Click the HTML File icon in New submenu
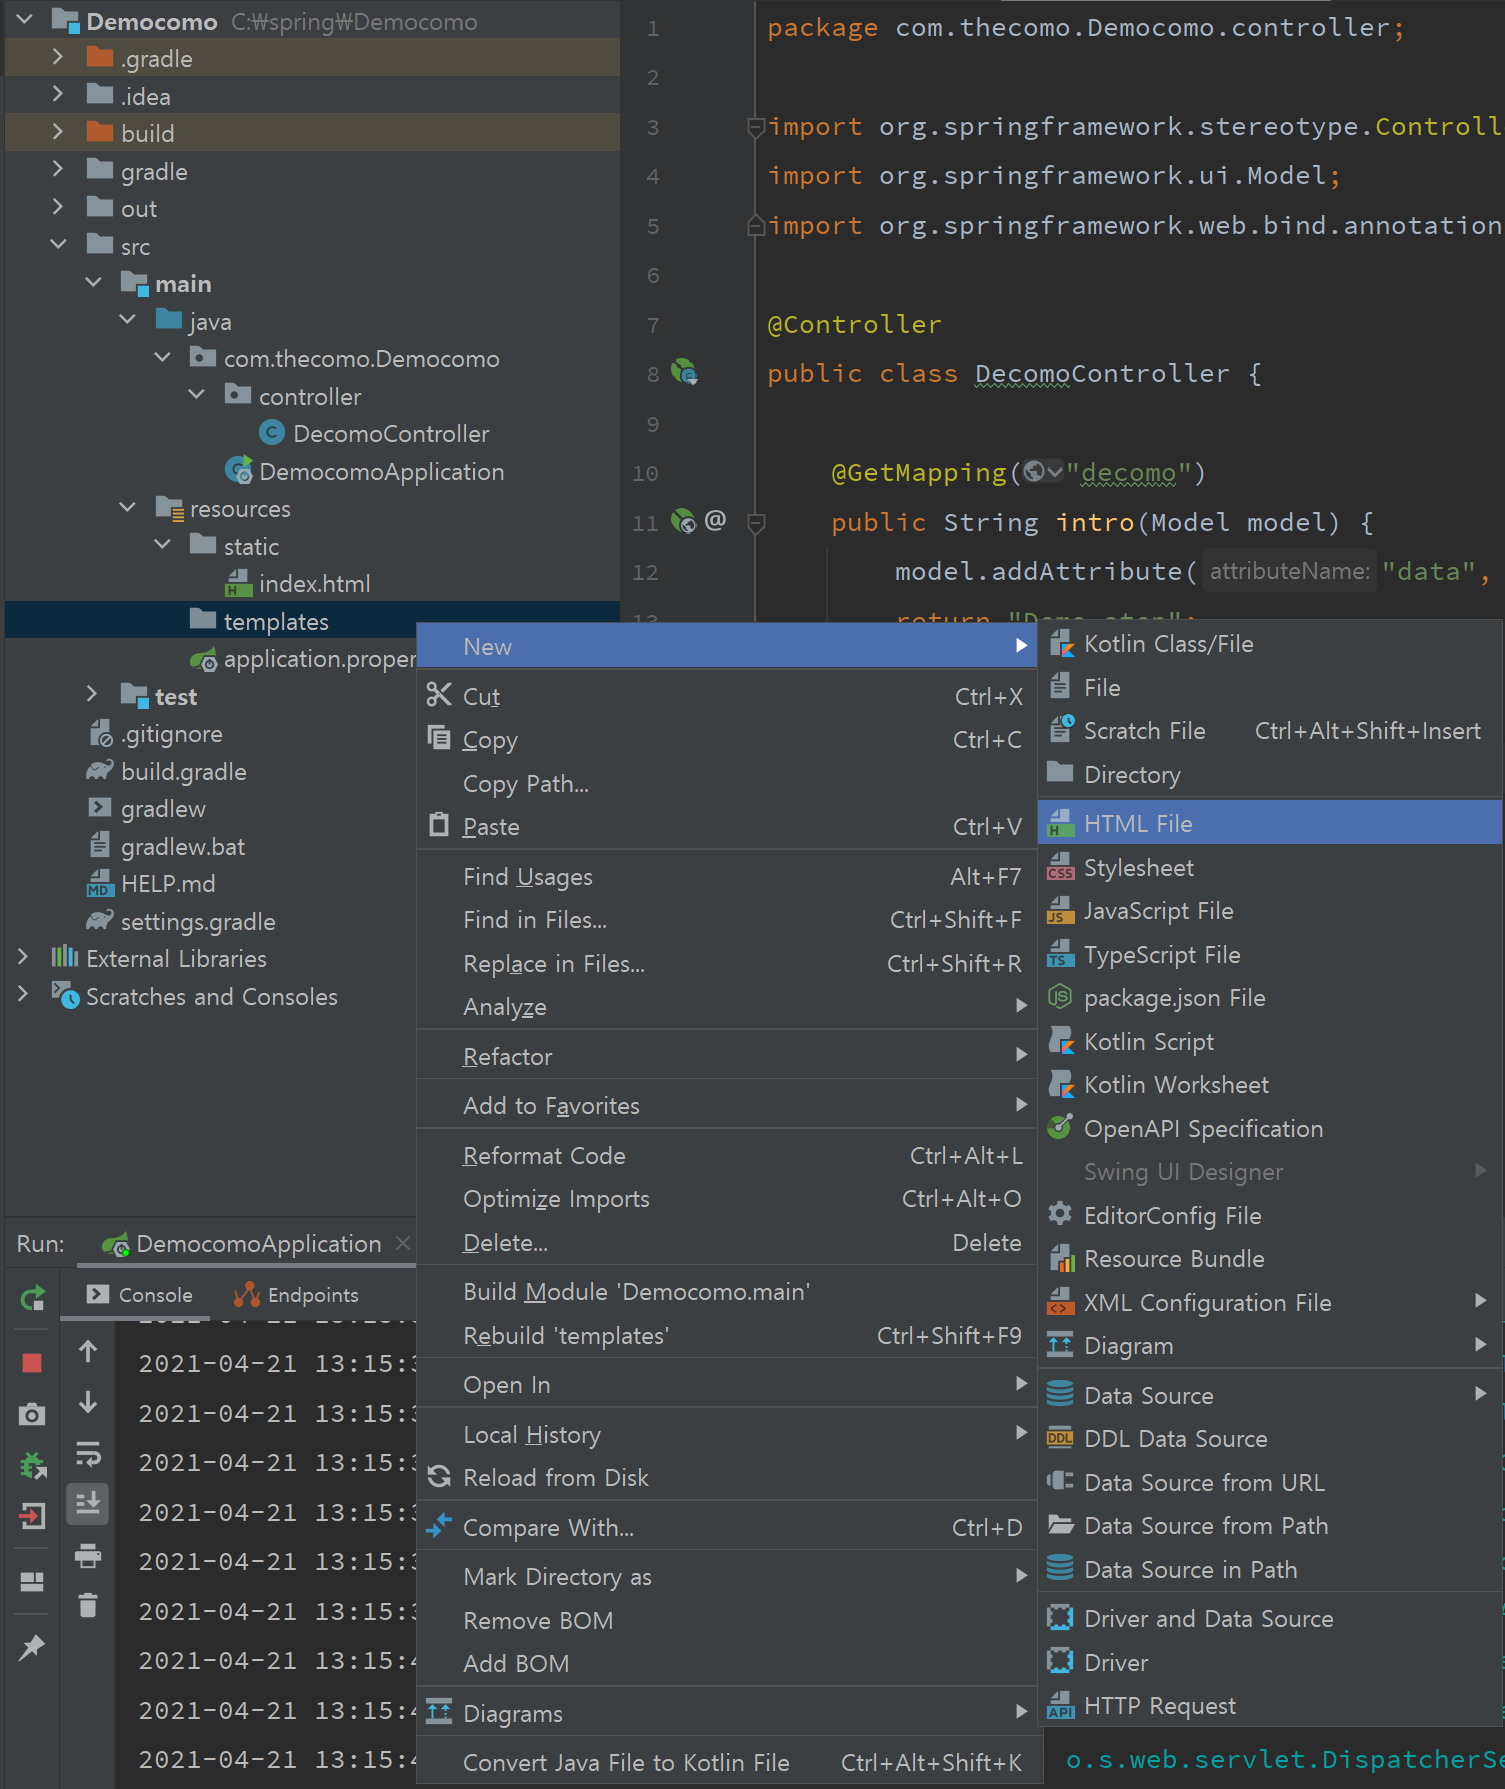This screenshot has width=1505, height=1789. (1060, 823)
